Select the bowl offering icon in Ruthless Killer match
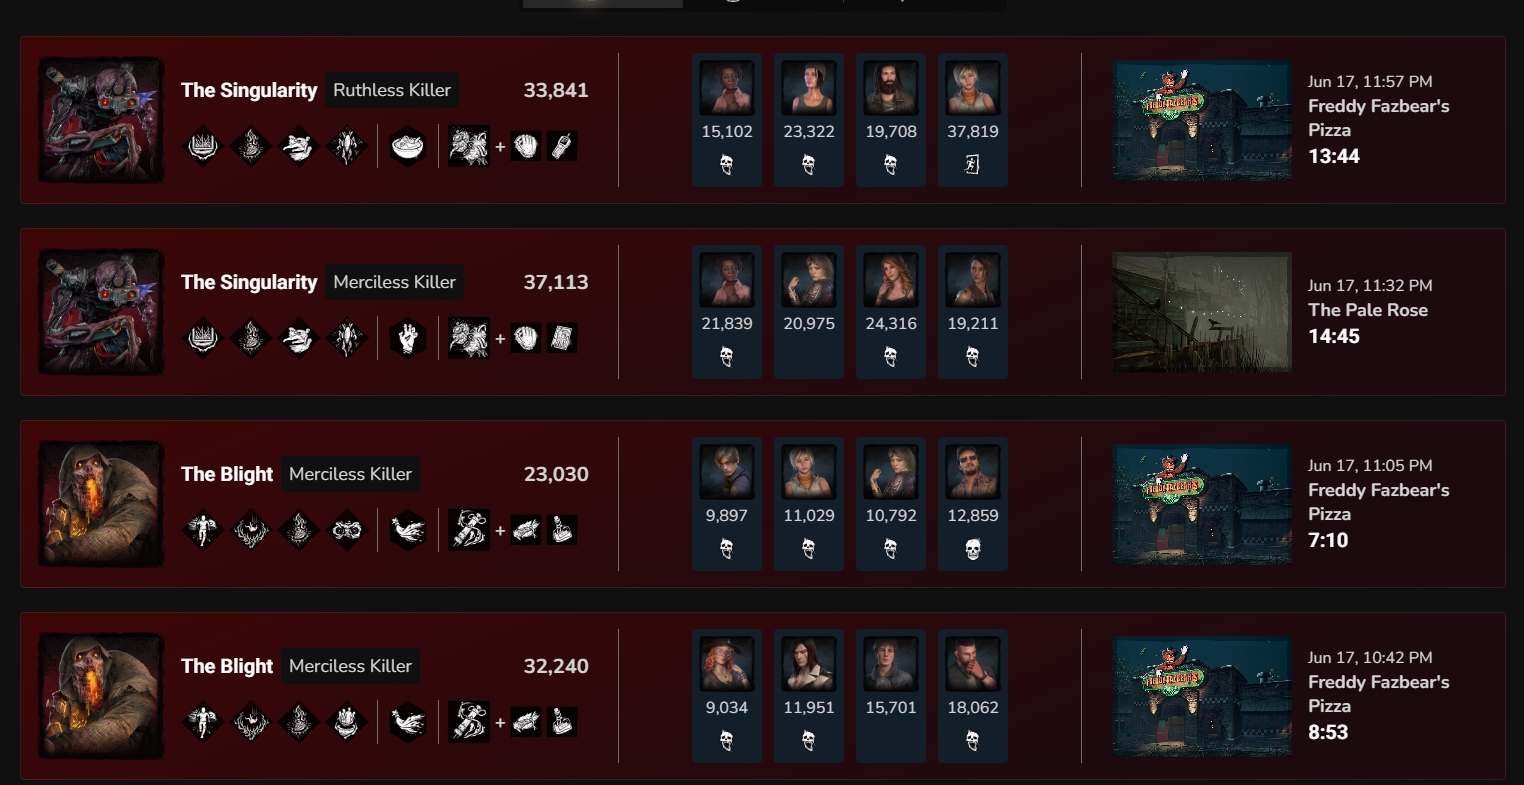 (408, 147)
